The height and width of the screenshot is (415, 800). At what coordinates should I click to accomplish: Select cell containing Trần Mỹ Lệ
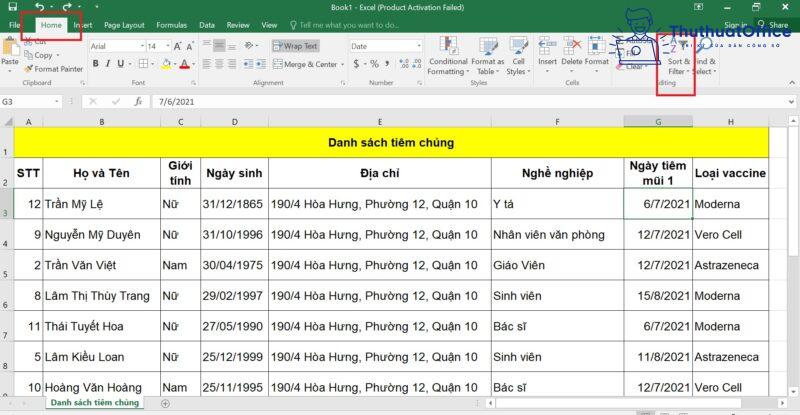pyautogui.click(x=102, y=204)
